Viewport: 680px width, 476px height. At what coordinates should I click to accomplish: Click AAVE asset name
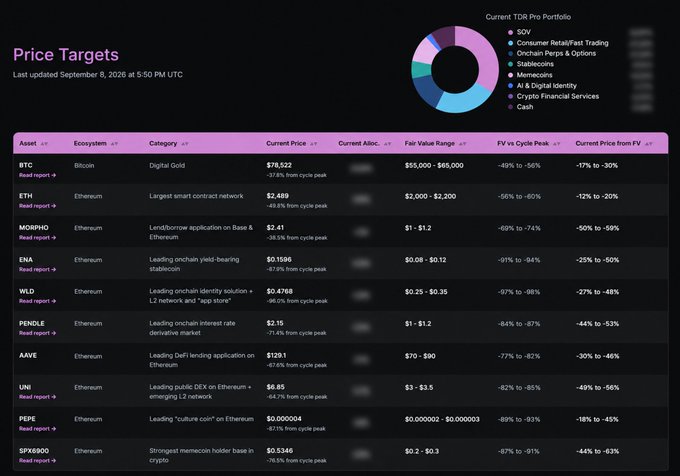pos(28,355)
